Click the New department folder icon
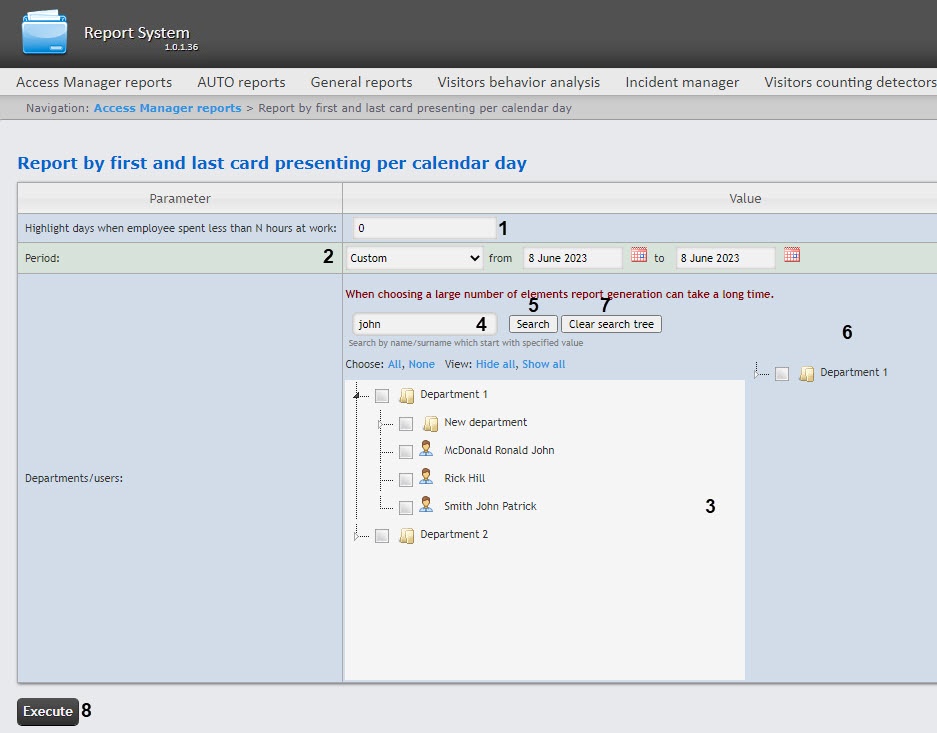 tap(430, 423)
